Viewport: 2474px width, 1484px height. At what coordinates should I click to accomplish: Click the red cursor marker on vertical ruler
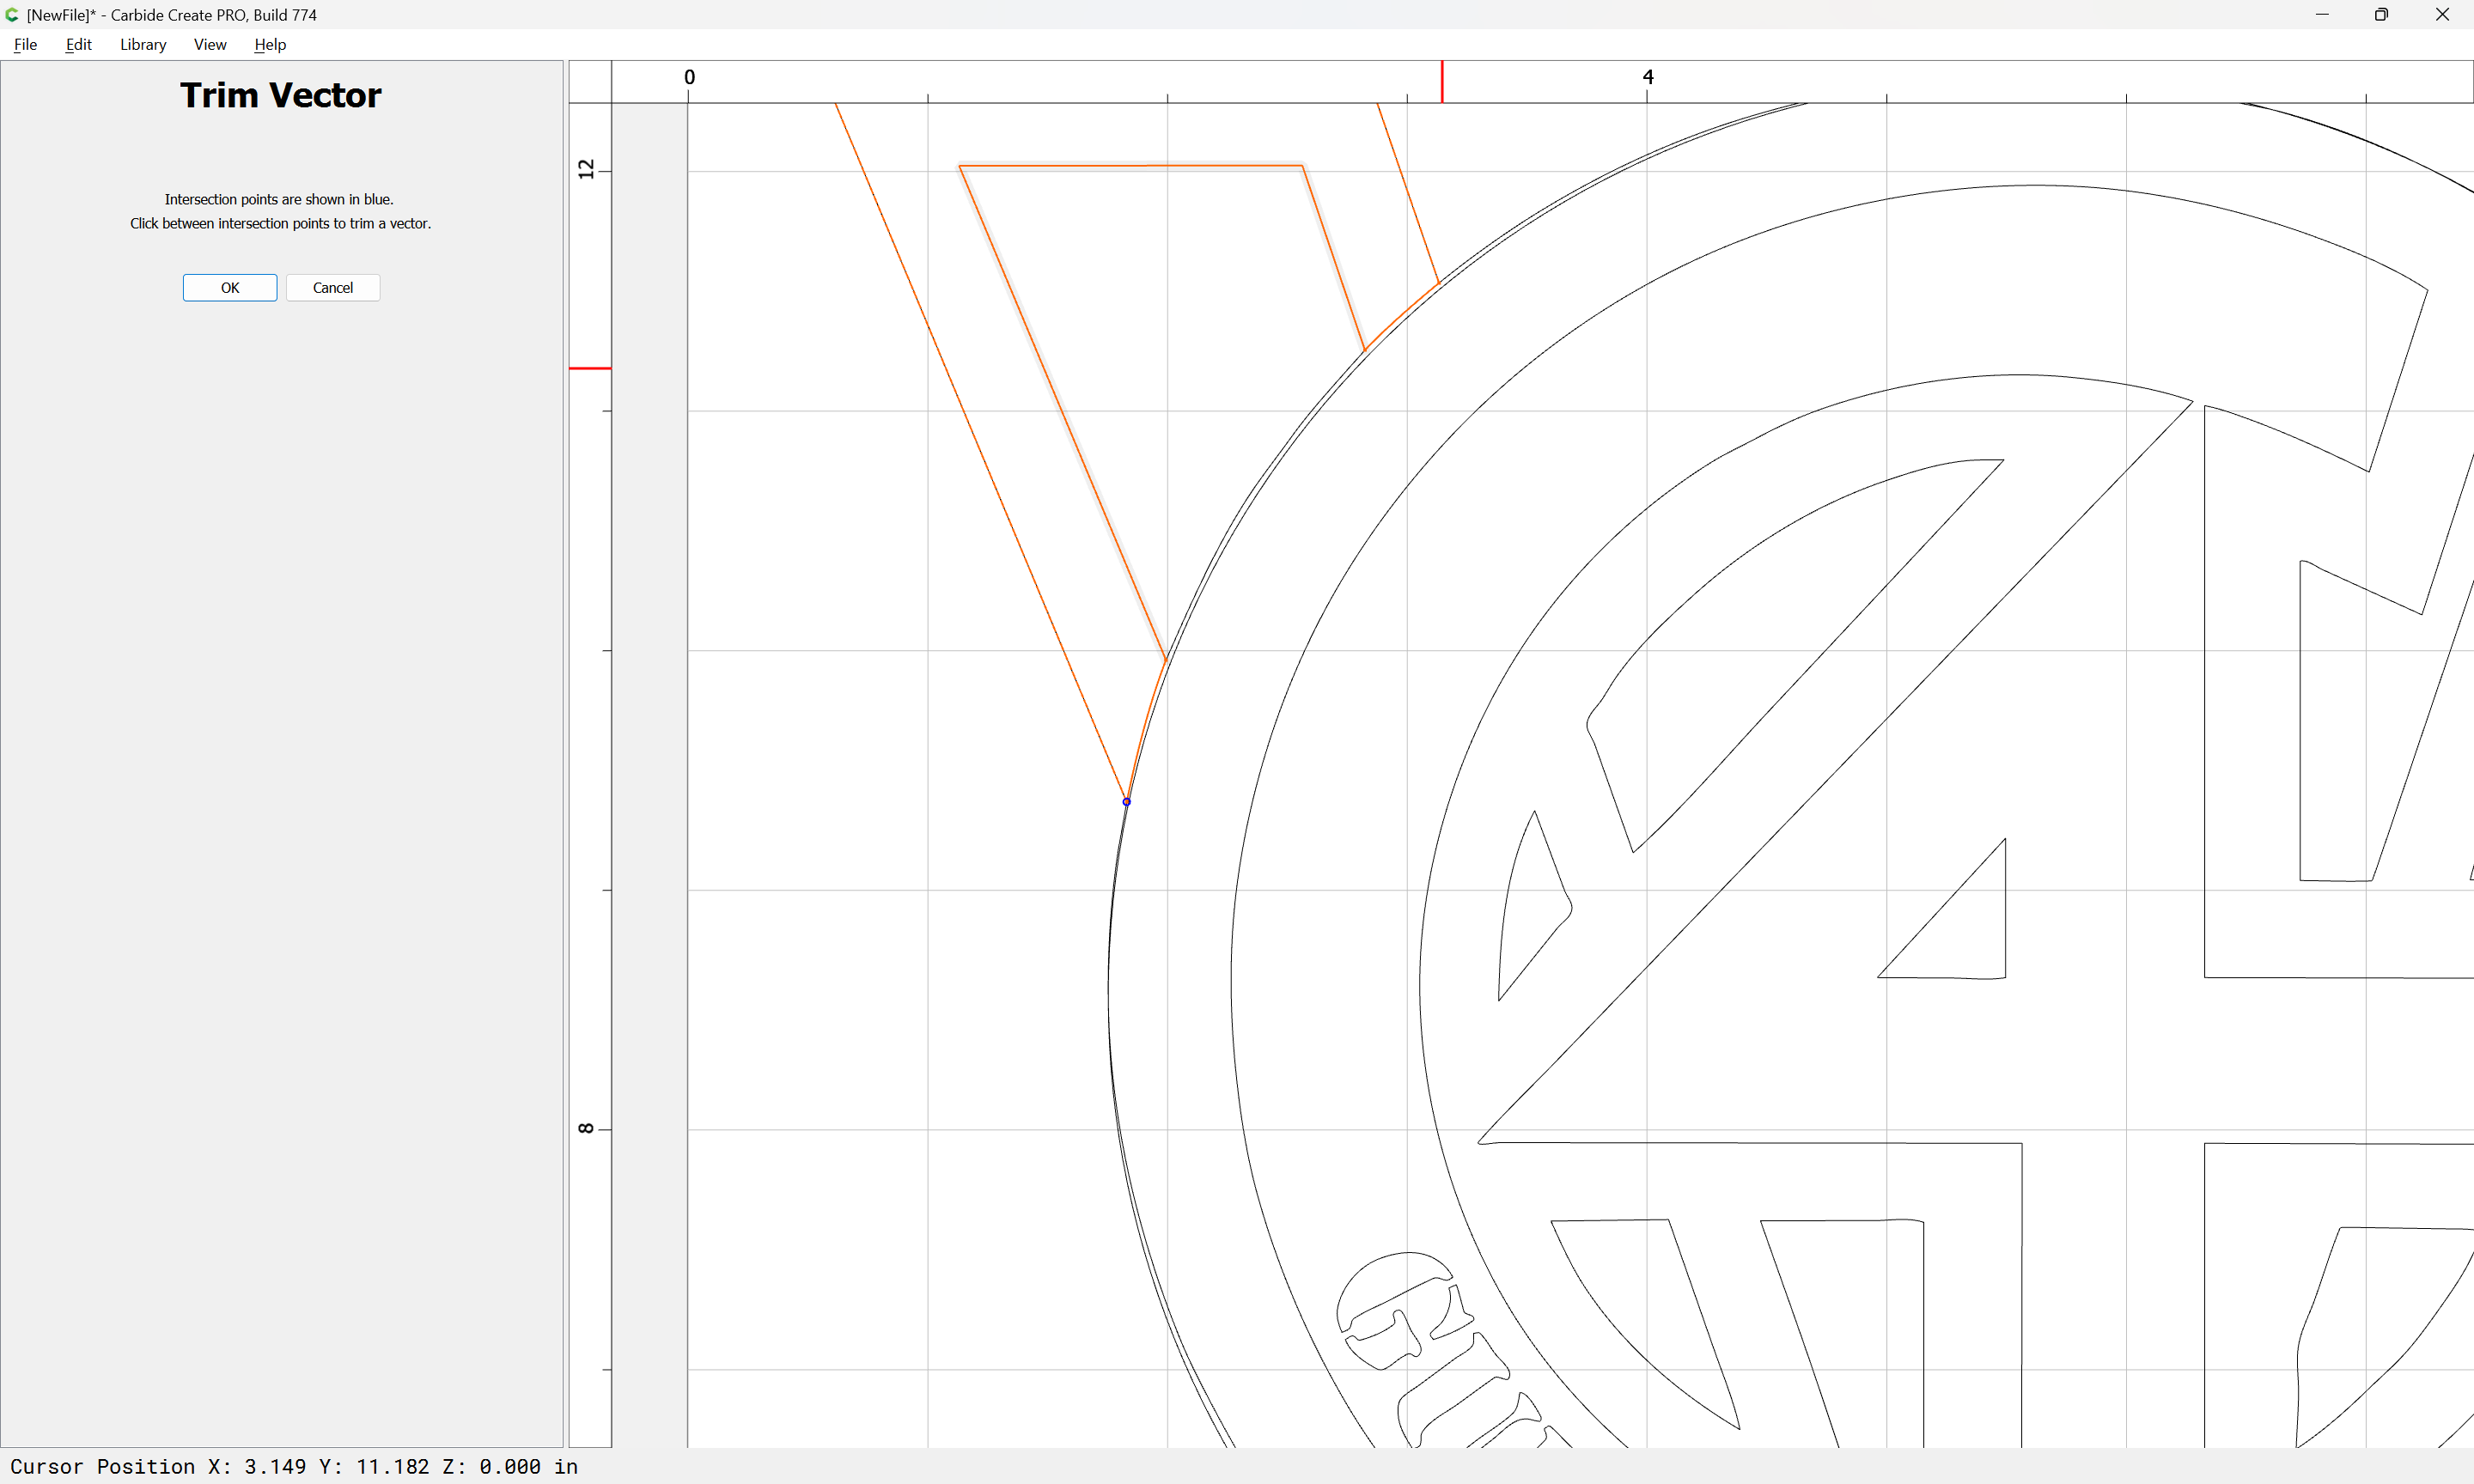coord(590,368)
